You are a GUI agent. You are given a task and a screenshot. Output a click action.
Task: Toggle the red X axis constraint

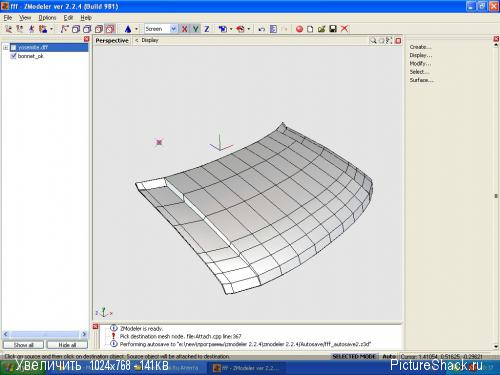point(184,29)
